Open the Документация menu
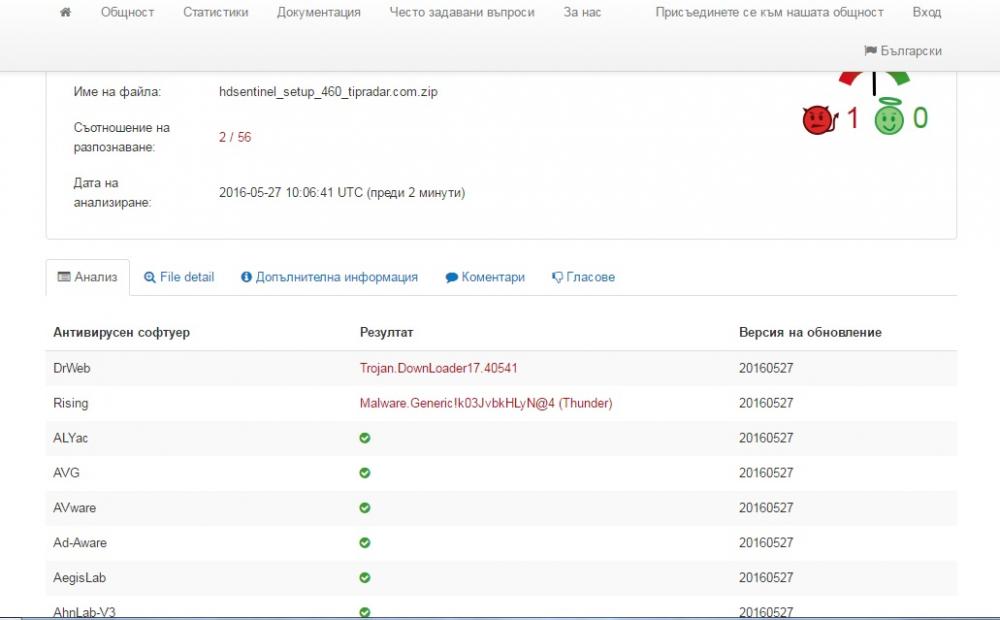Image resolution: width=1000 pixels, height=620 pixels. 318,12
